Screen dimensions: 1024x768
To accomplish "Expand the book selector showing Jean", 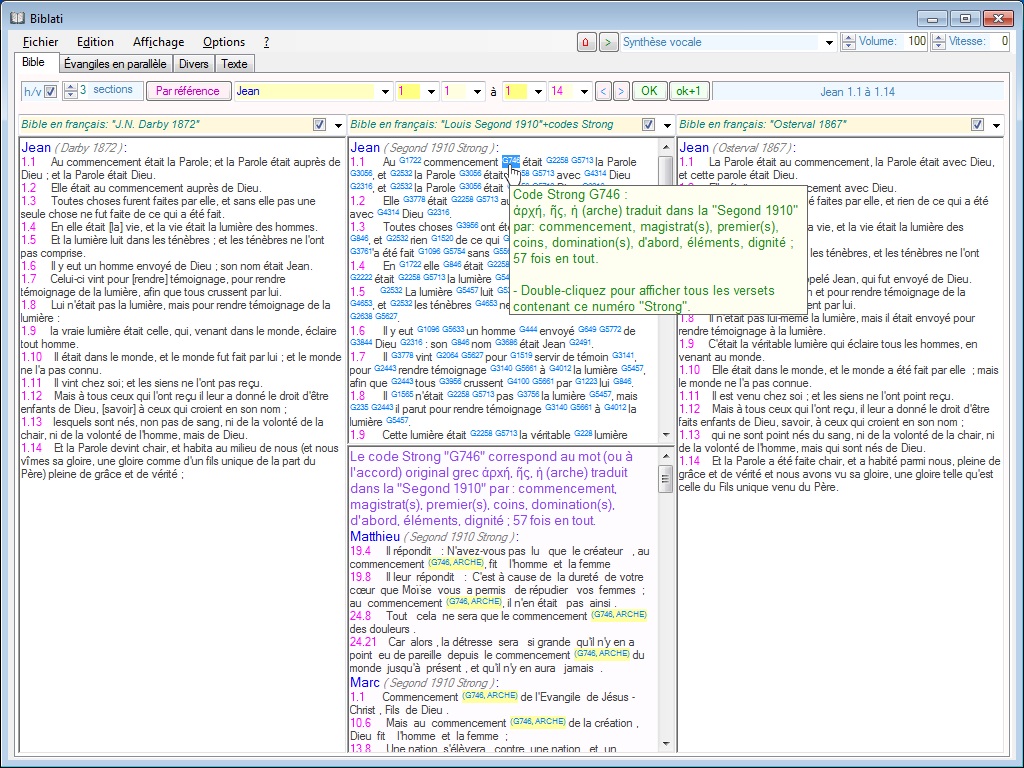I will click(385, 91).
